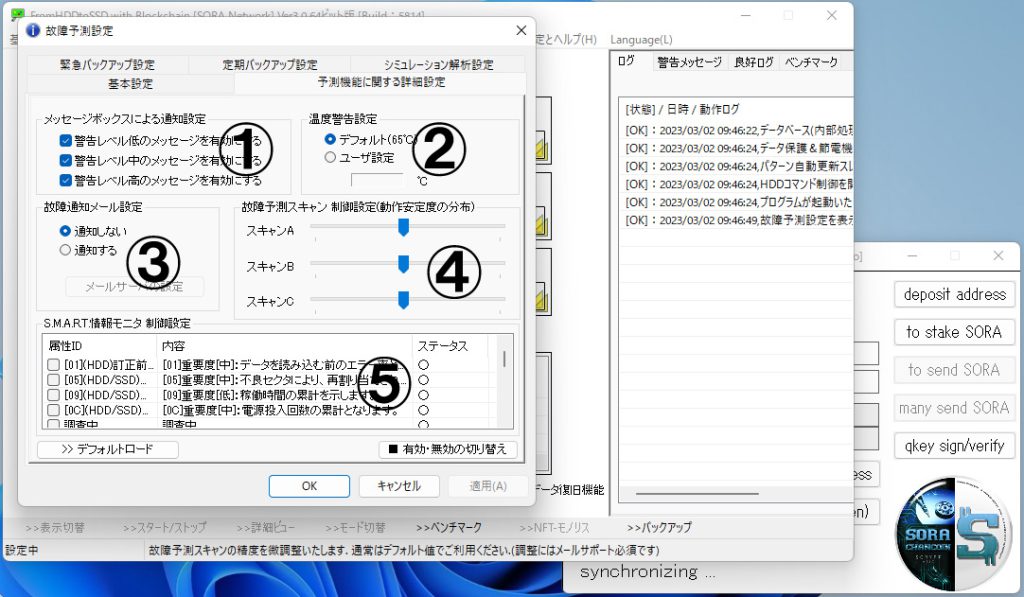Screen dimensions: 1024x597
Task: Click the log panel horizontal scrollbar
Action: [x=697, y=494]
